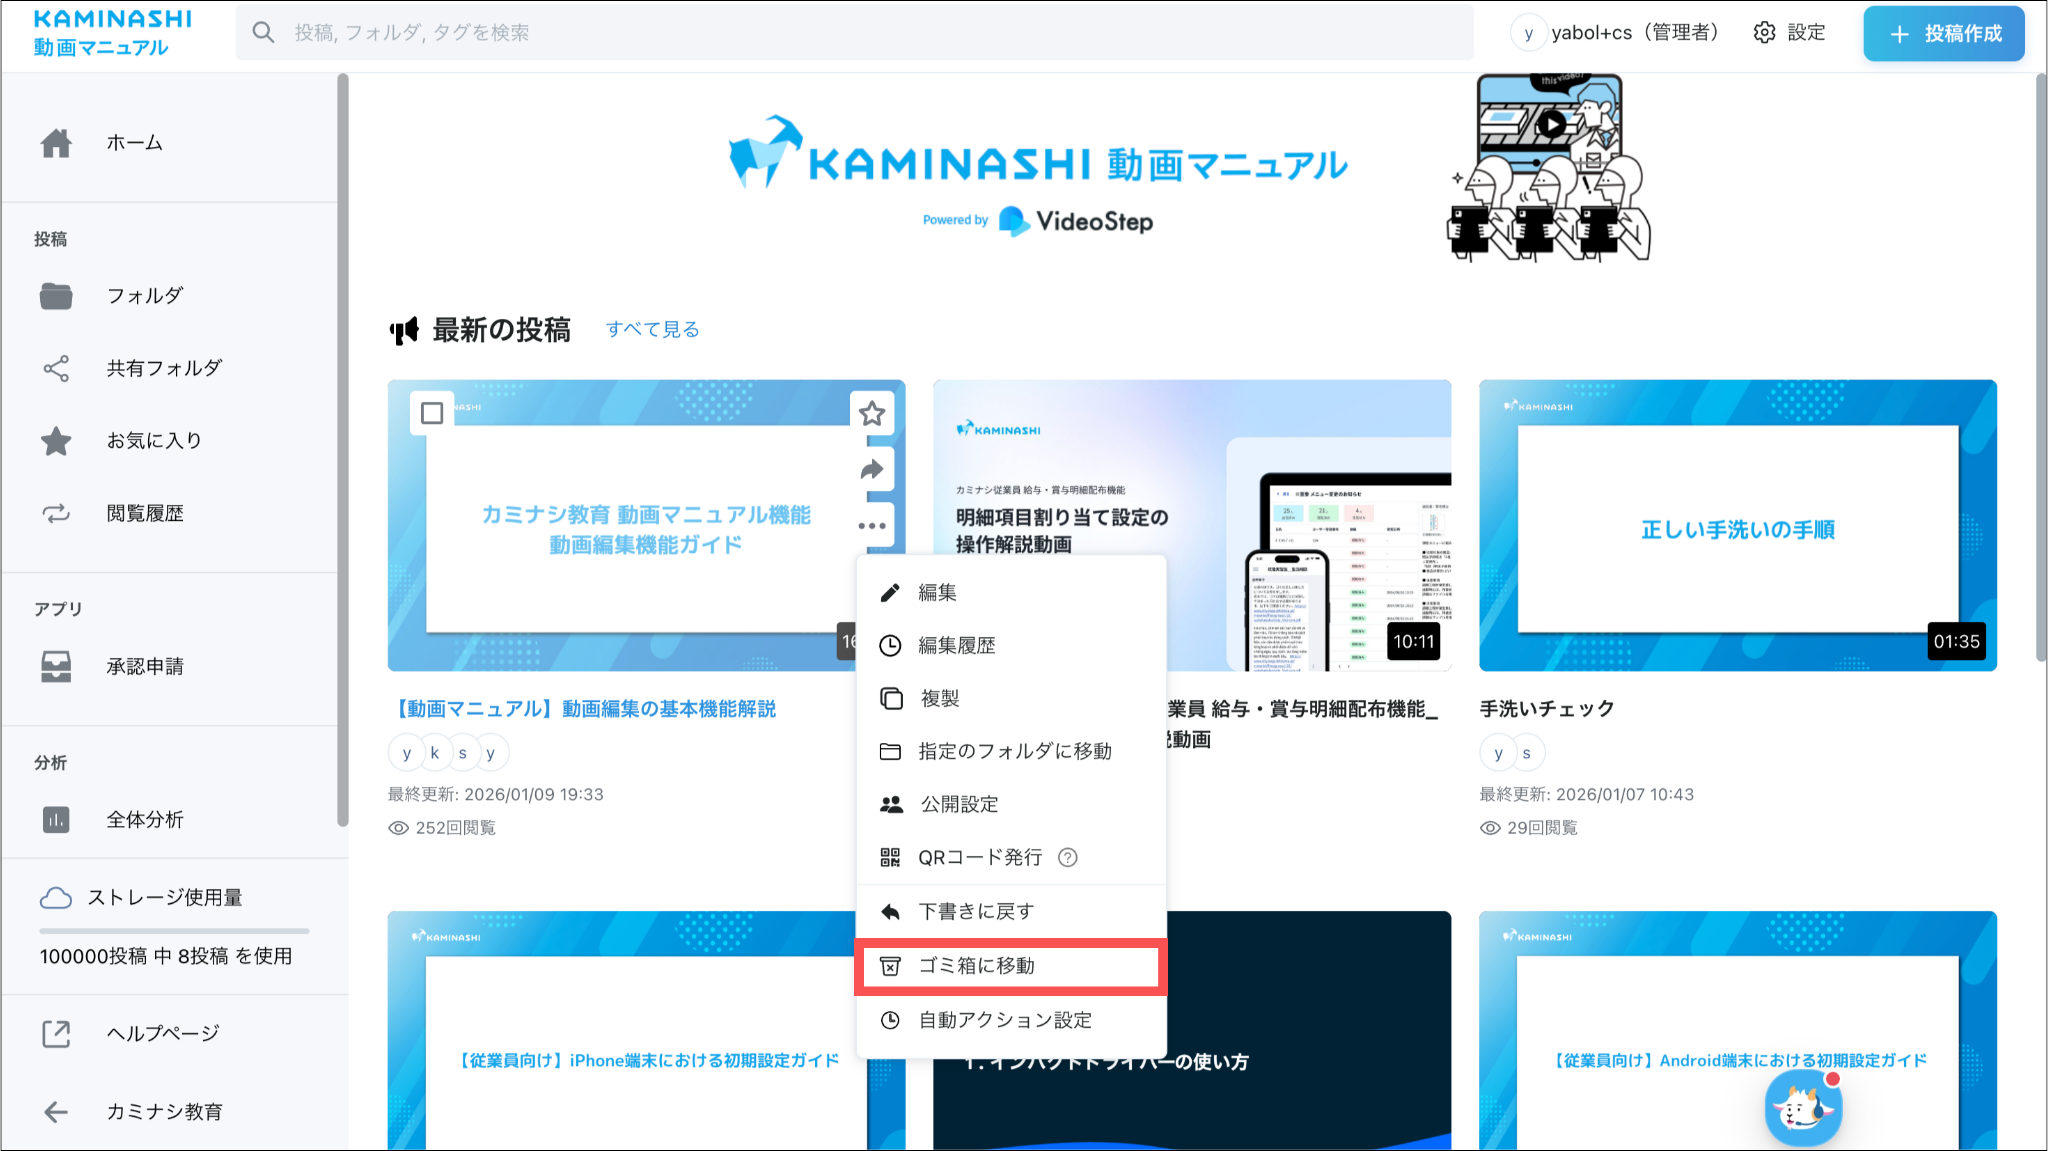Click the share arrow icon on the first card
Screen dimensions: 2048x1151
coord(872,470)
